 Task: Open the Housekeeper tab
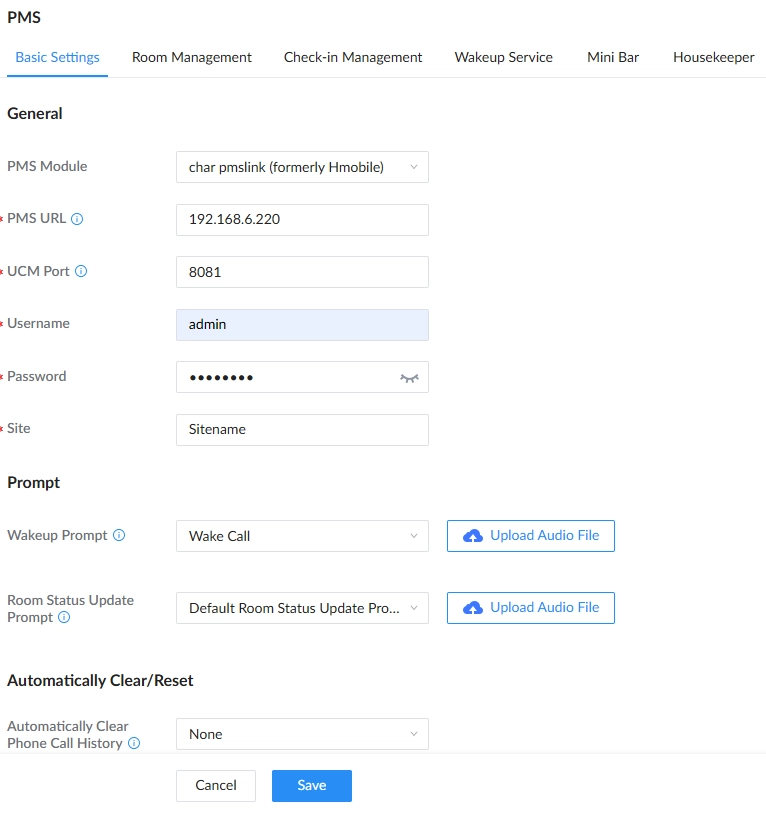pyautogui.click(x=714, y=57)
